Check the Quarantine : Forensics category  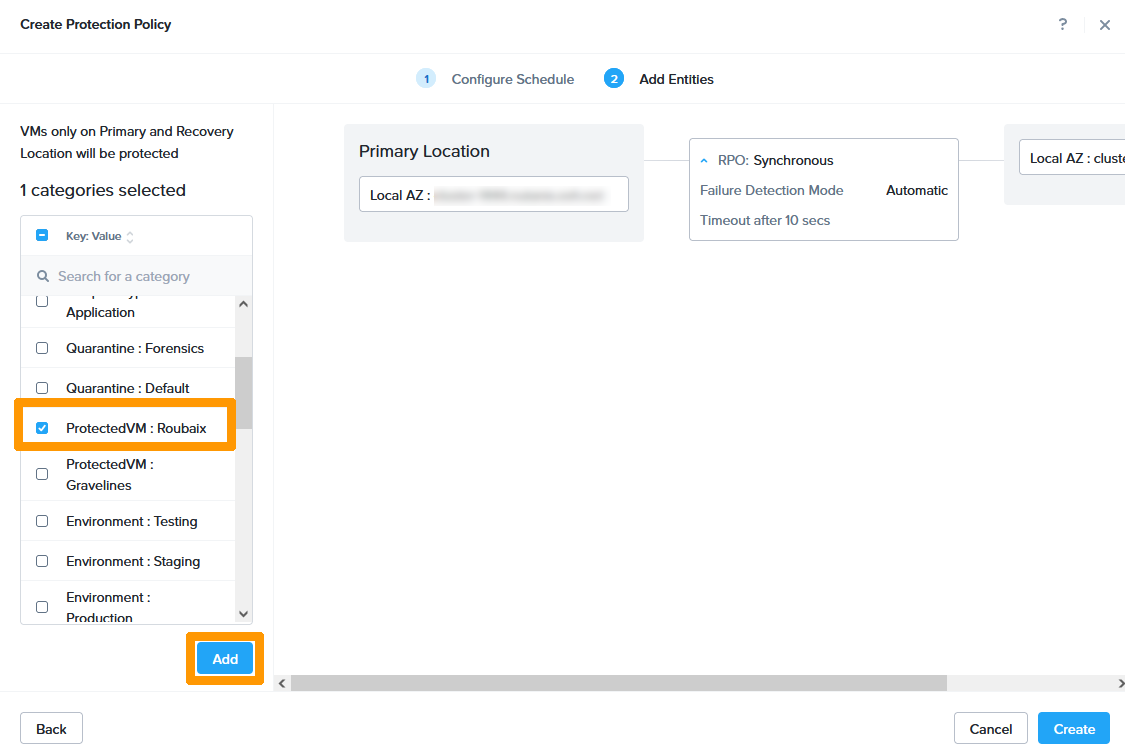tap(42, 348)
